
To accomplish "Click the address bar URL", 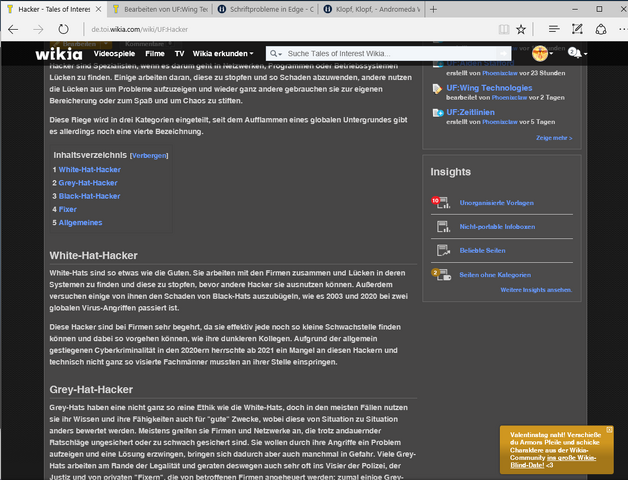I will tap(139, 29).
